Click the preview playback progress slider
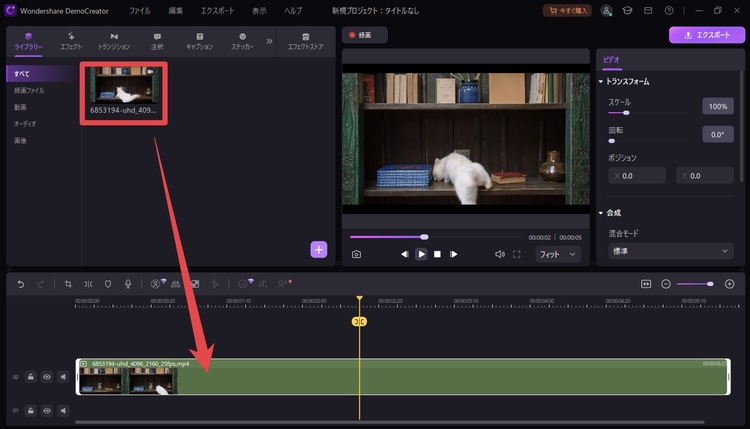The height and width of the screenshot is (429, 750). tap(435, 237)
